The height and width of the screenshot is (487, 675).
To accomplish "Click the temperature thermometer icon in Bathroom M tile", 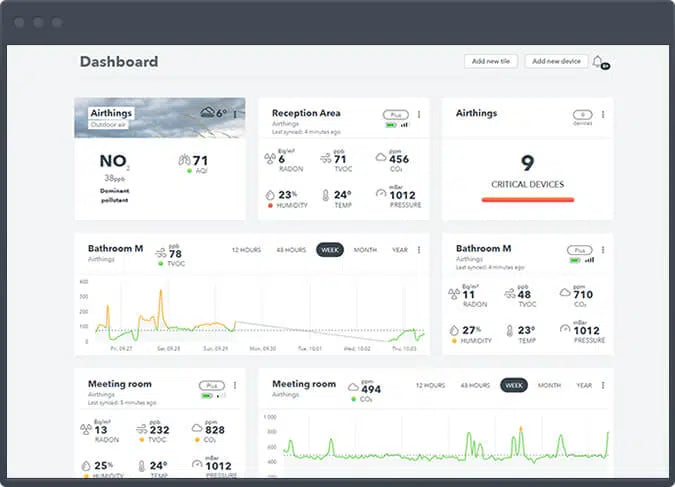I will (509, 330).
